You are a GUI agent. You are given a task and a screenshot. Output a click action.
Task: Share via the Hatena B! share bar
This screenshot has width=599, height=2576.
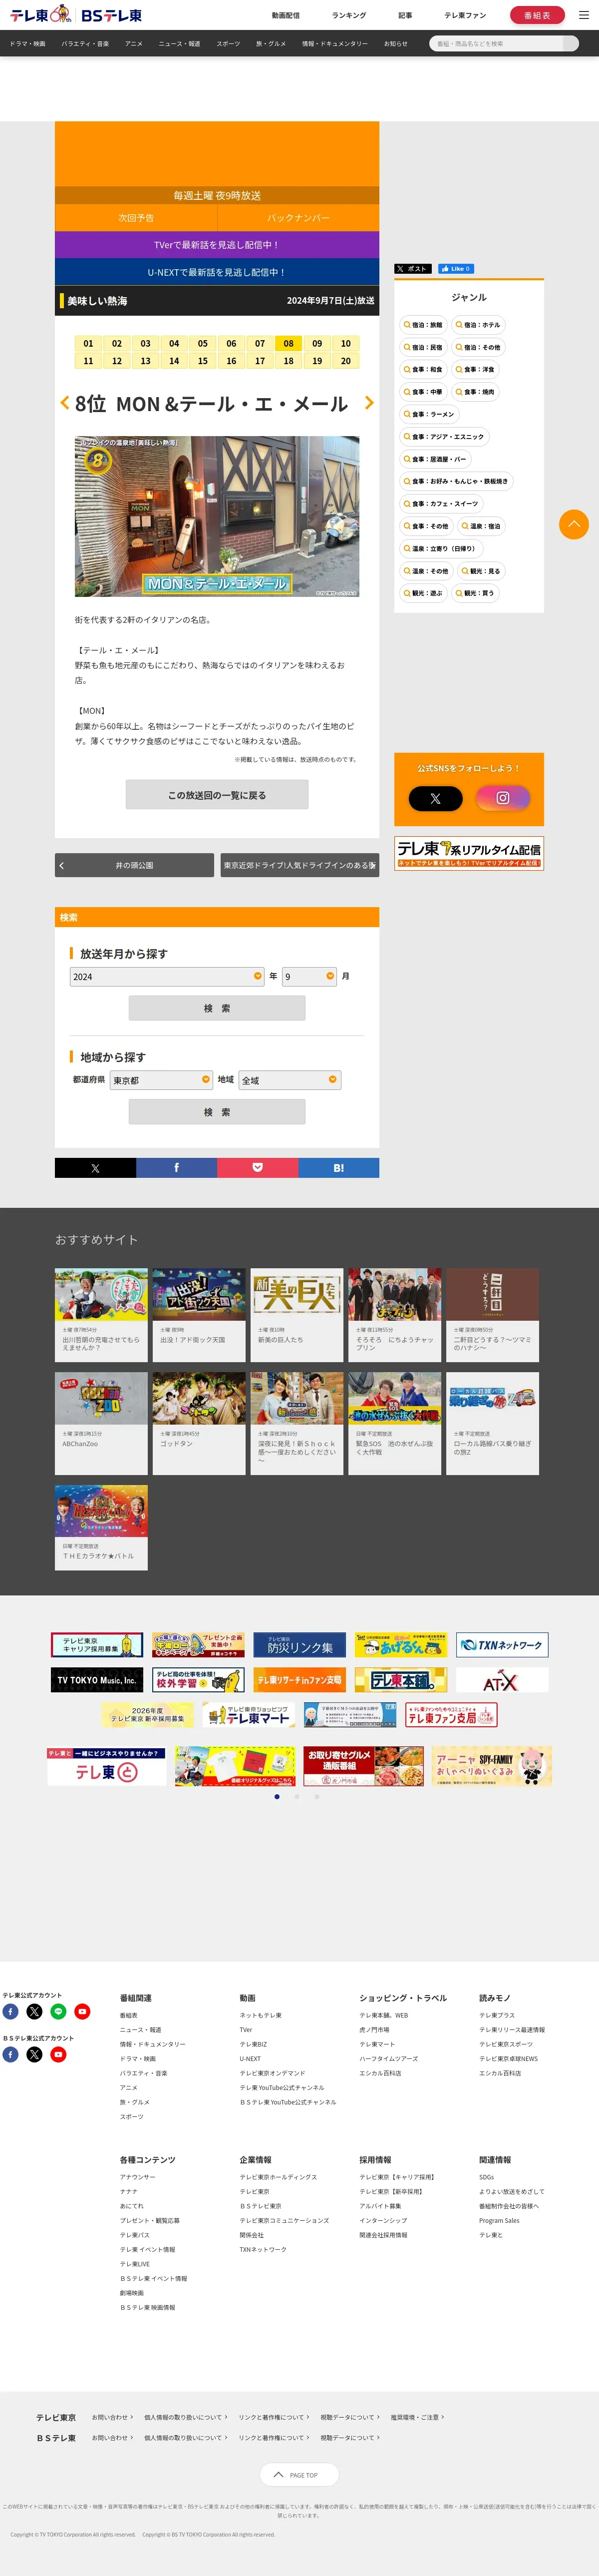point(338,1167)
